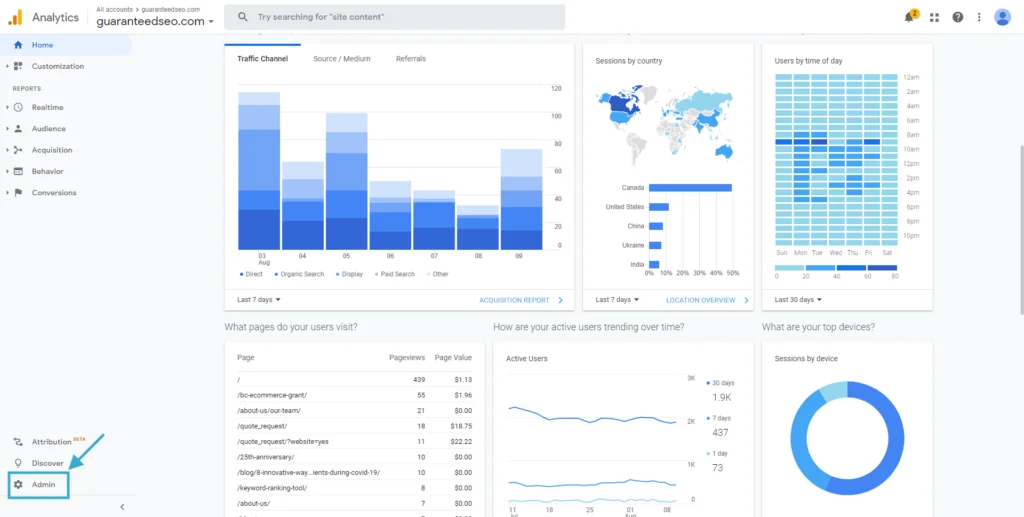Click the search site content field

(x=394, y=17)
